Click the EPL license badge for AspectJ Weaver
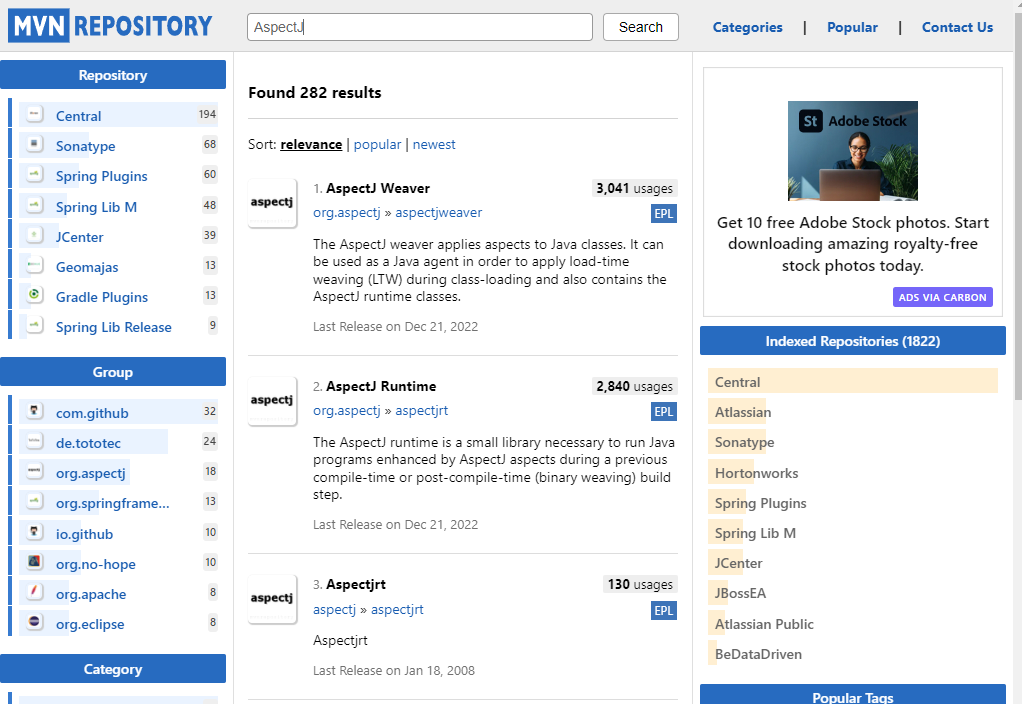This screenshot has height=704, width=1022. coord(664,214)
